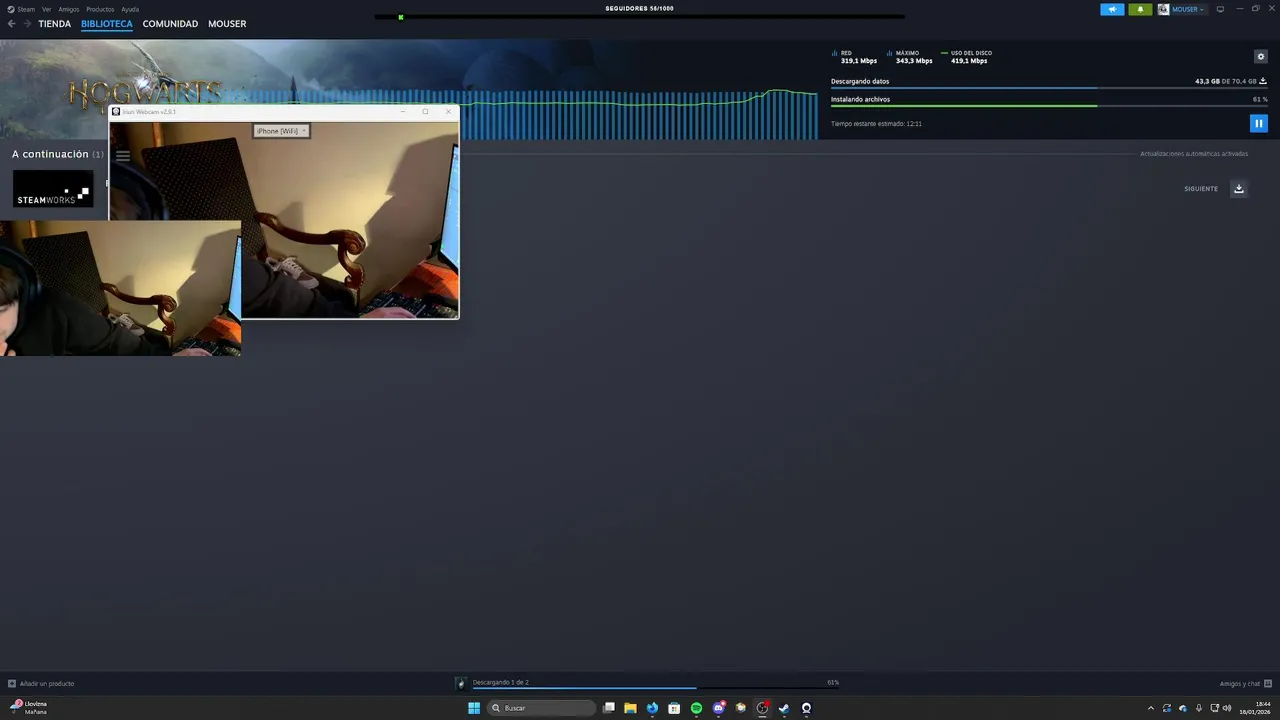Show hidden system tray icons
This screenshot has width=1280, height=720.
click(1150, 708)
